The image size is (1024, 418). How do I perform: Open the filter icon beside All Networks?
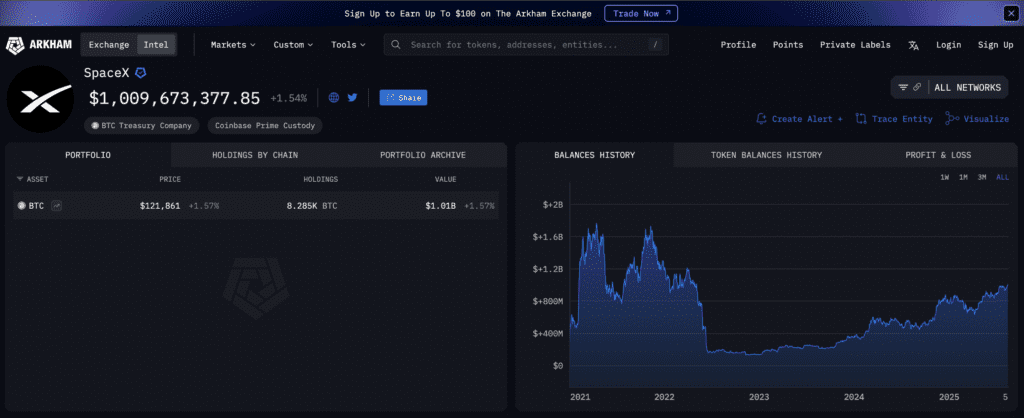tap(903, 88)
